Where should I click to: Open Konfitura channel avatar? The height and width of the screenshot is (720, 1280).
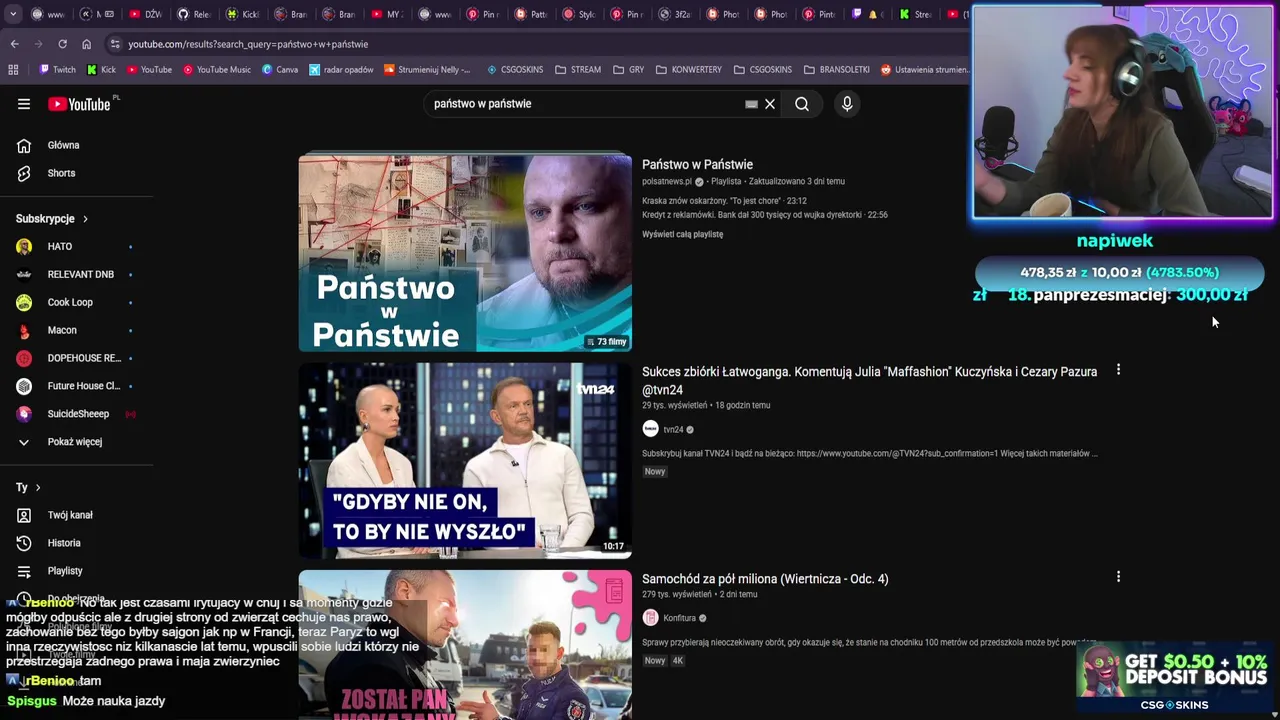[x=650, y=618]
